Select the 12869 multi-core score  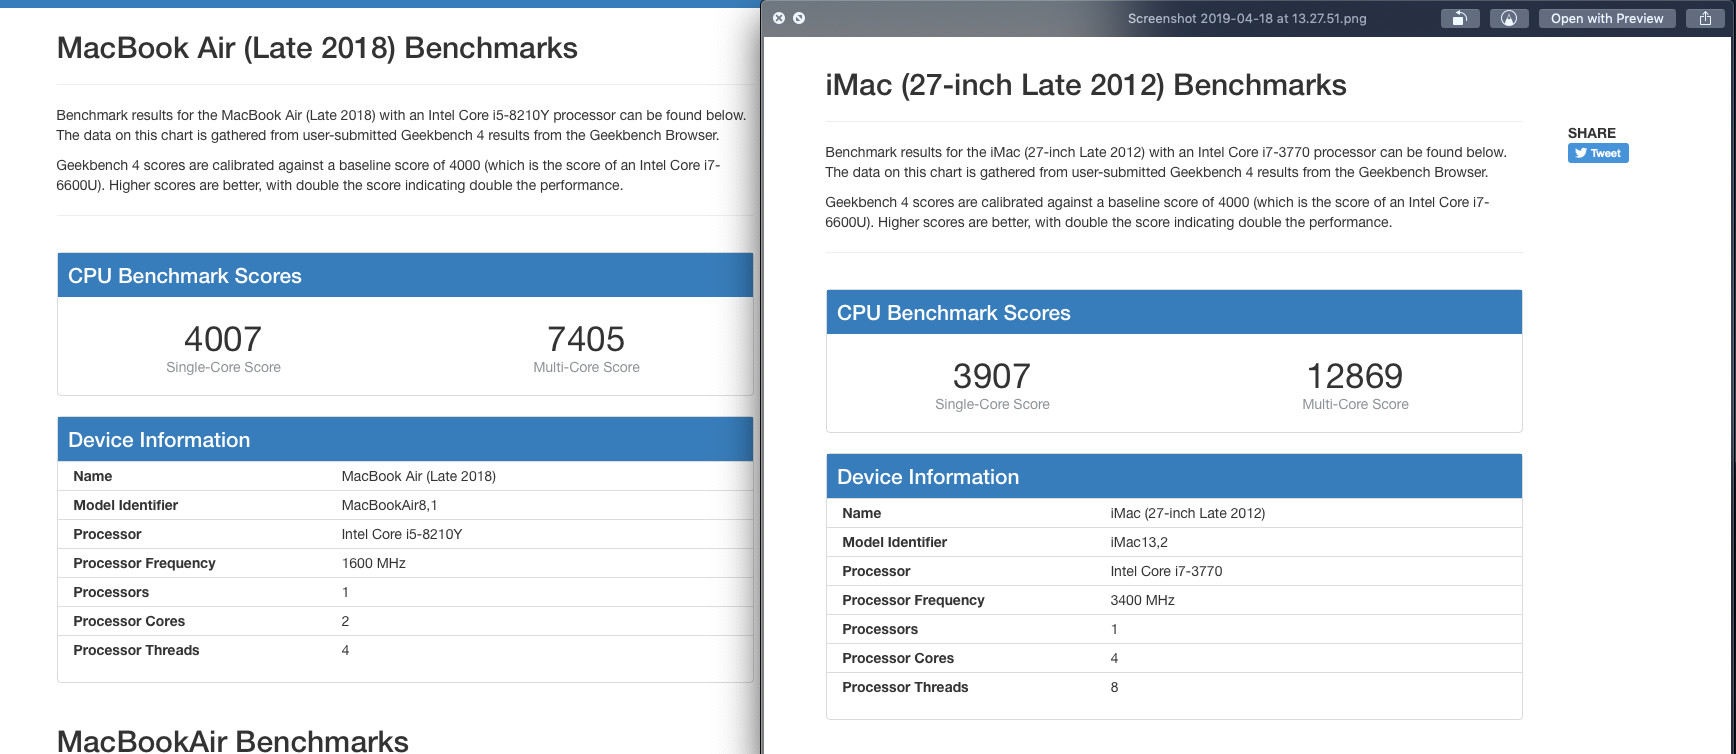1355,376
